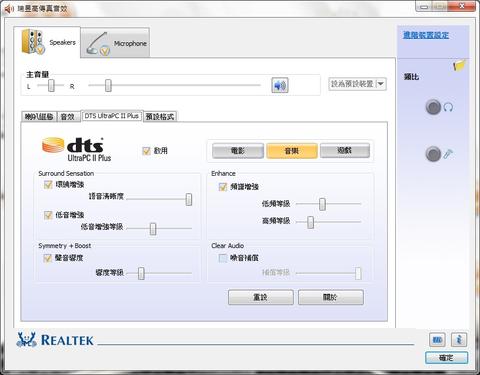Viewport: 480px width, 375px height.
Task: Click the Microphone device icon
Action: click(98, 44)
